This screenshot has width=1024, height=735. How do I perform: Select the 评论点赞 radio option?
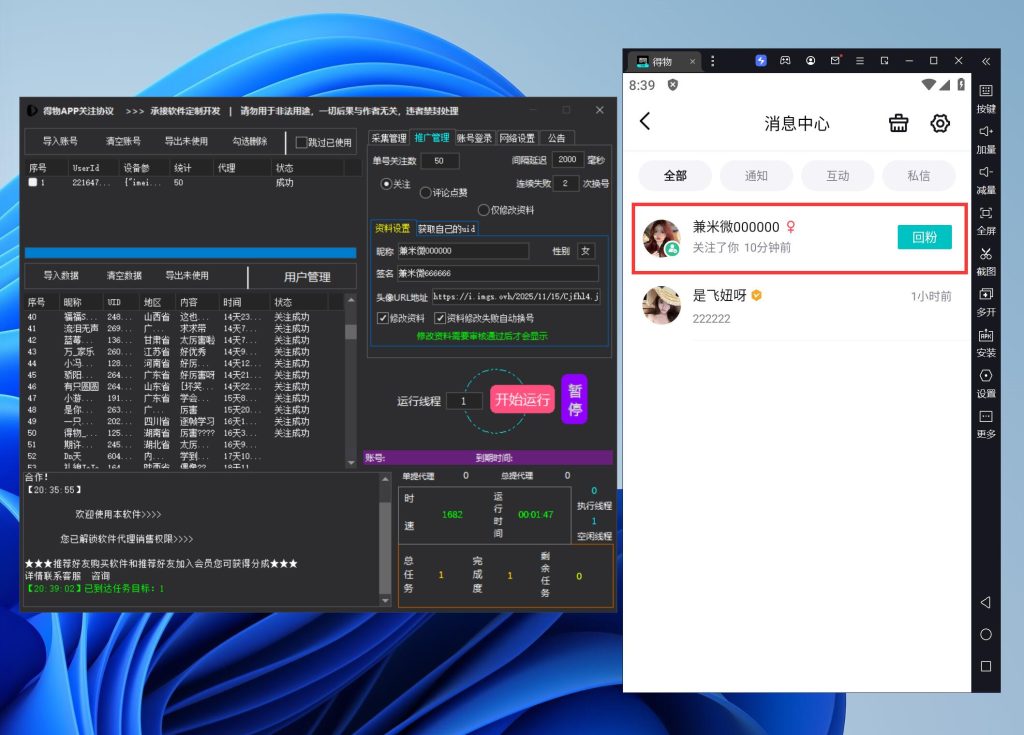(425, 193)
